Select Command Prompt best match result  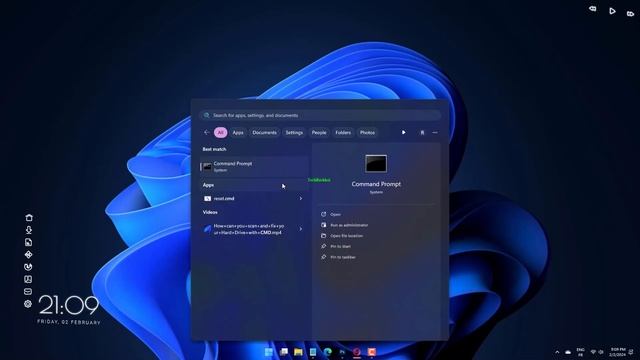254,166
